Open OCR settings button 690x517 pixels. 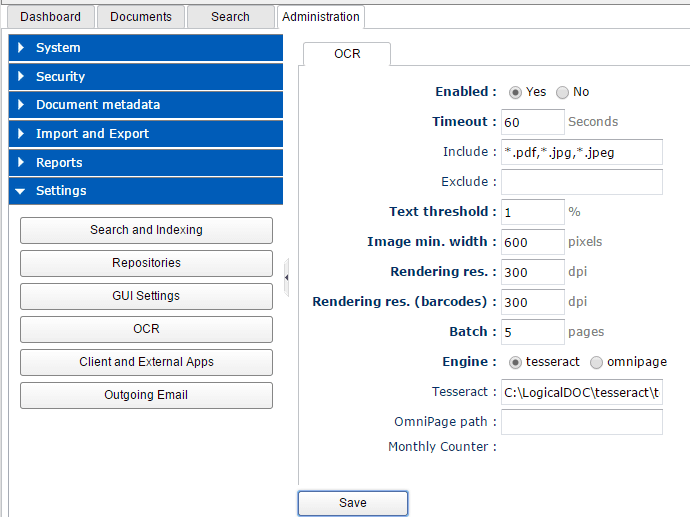pyautogui.click(x=146, y=329)
